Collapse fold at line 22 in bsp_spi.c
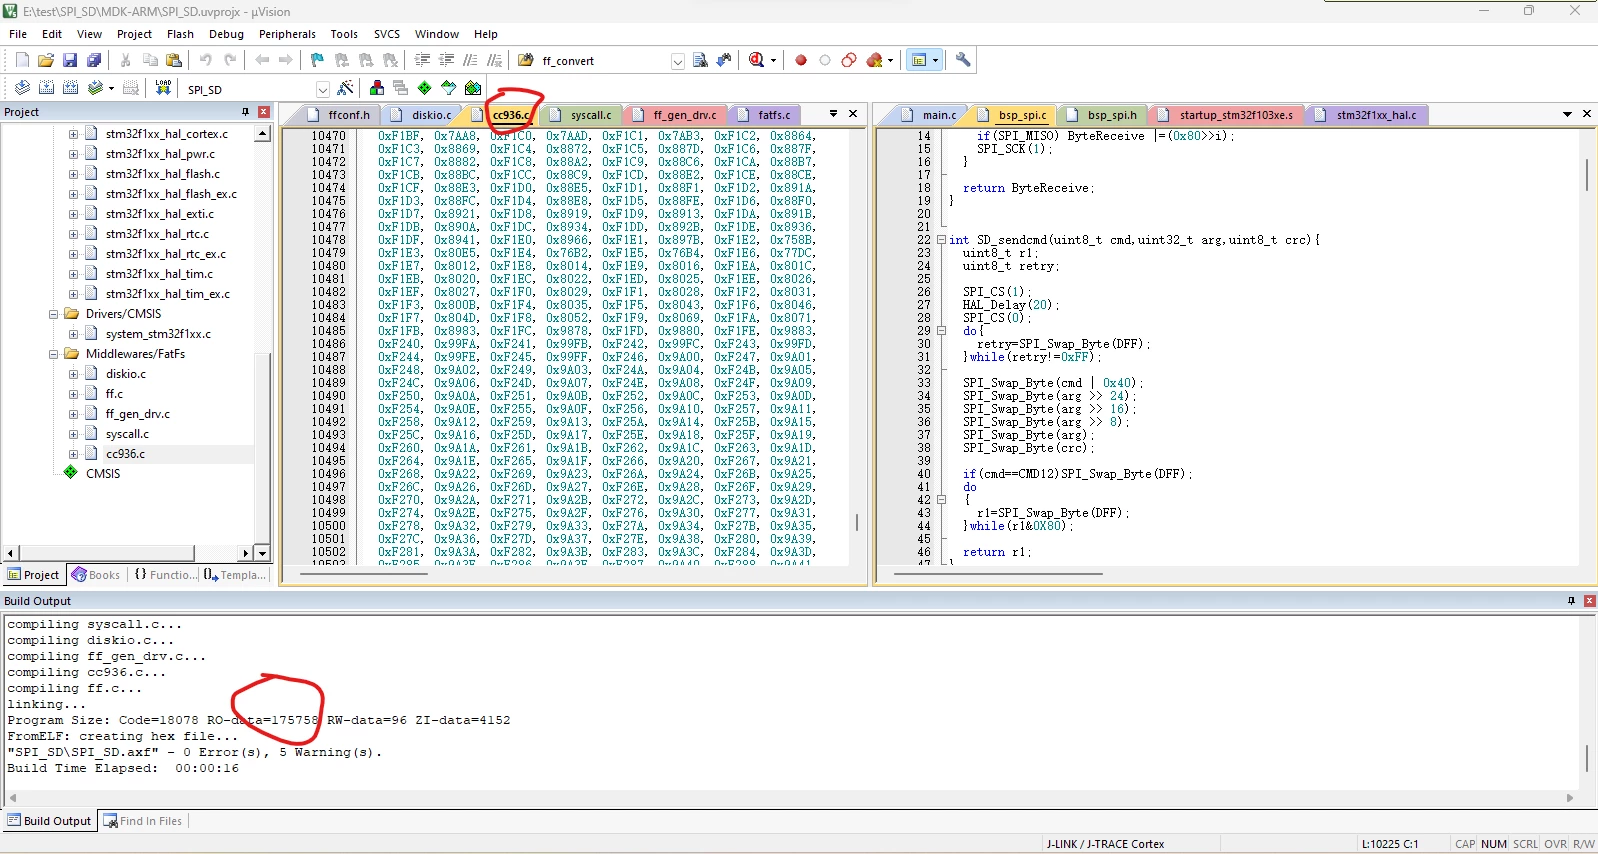The width and height of the screenshot is (1598, 854). coord(941,240)
